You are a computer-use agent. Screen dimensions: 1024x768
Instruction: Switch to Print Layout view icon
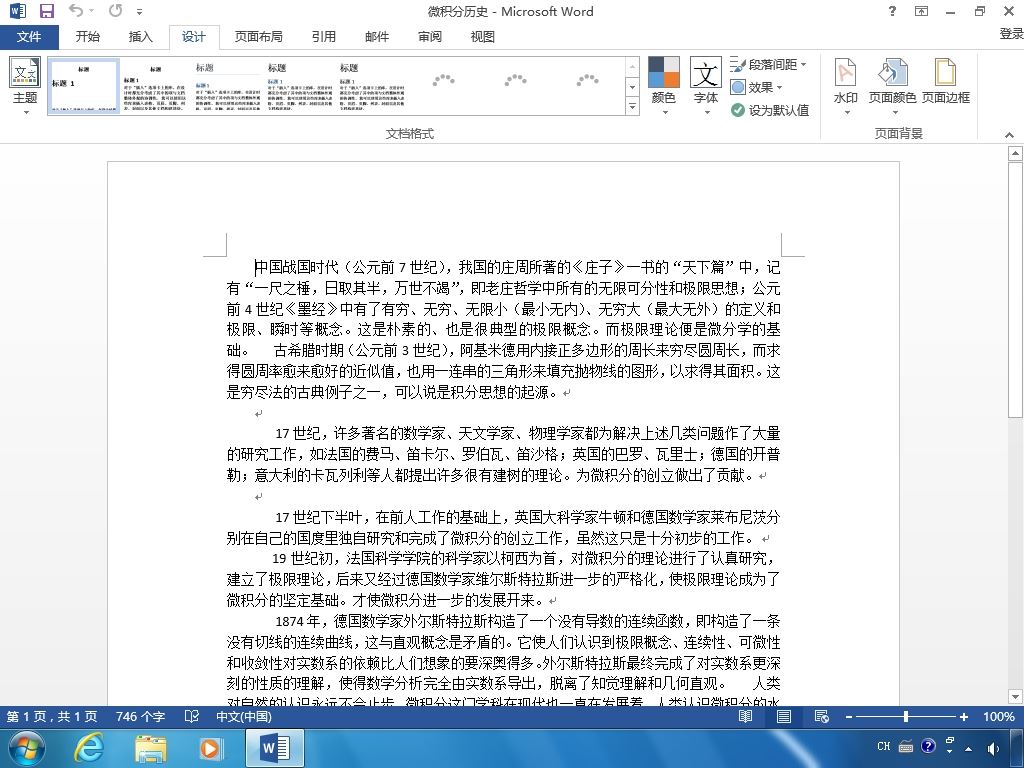tap(784, 716)
